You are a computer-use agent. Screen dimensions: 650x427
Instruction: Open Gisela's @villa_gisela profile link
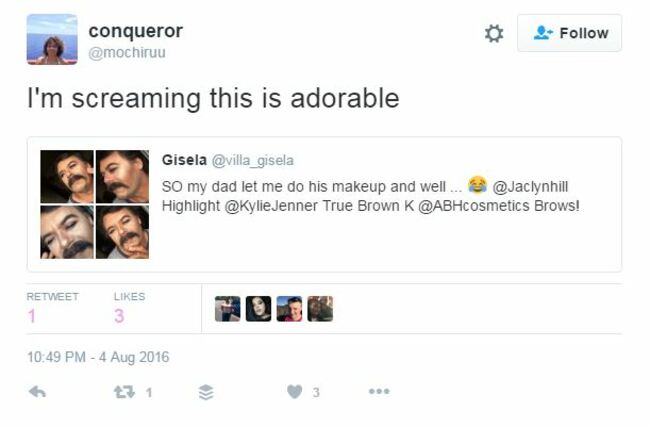(x=252, y=160)
